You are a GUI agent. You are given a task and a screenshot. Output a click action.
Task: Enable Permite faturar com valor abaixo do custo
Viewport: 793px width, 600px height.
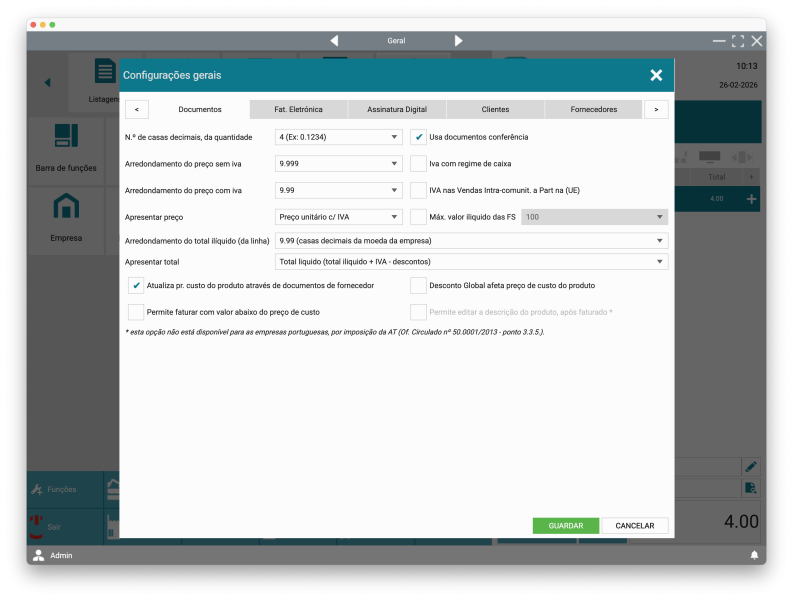(x=136, y=312)
